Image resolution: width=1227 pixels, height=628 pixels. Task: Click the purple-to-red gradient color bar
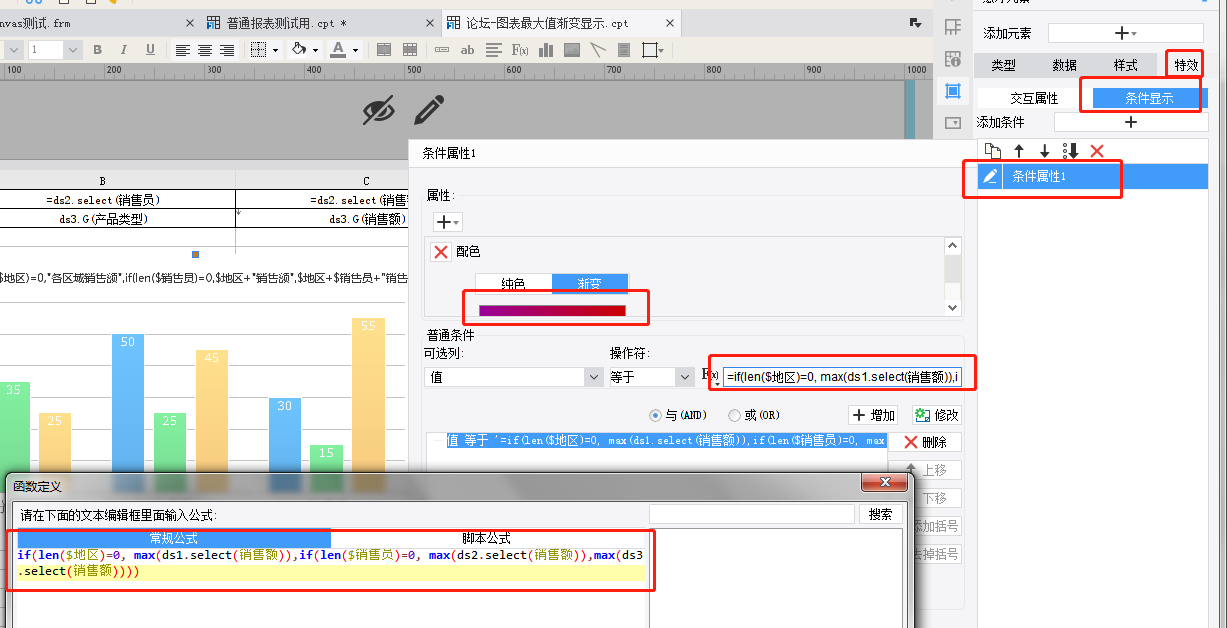click(552, 310)
